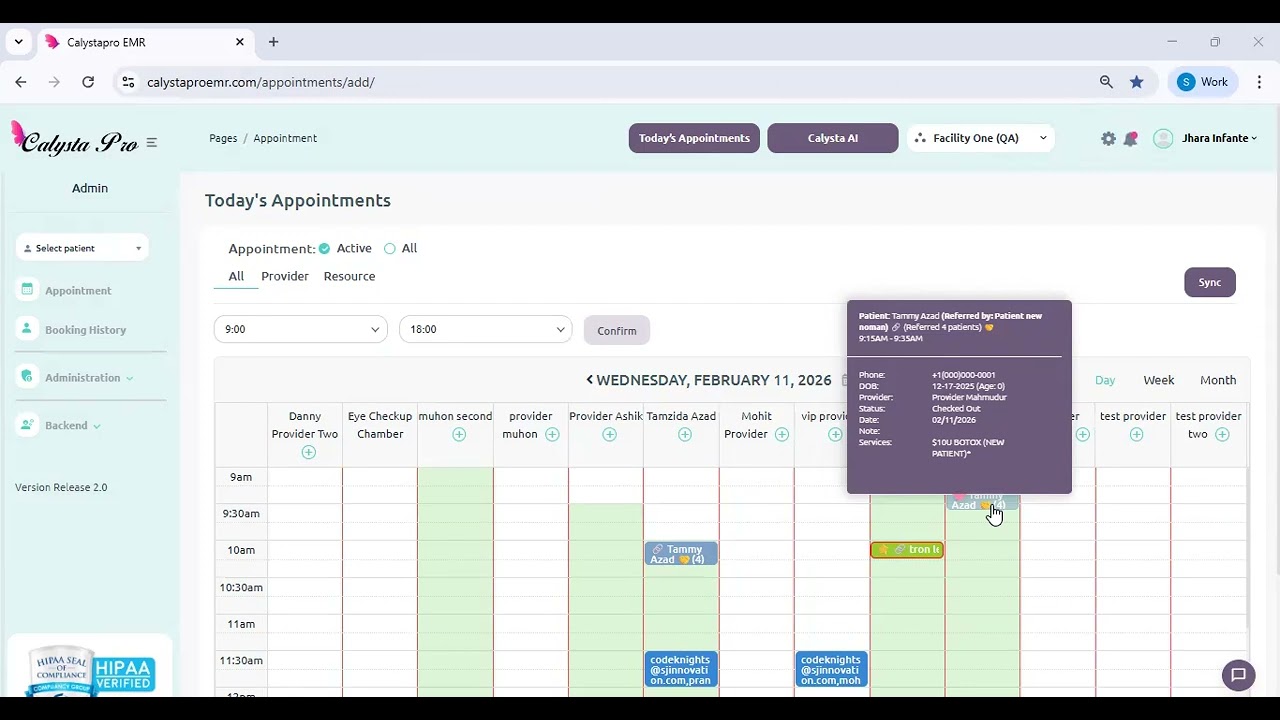This screenshot has height=720, width=1280.
Task: Open the Booking History sidebar link
Action: 85,330
